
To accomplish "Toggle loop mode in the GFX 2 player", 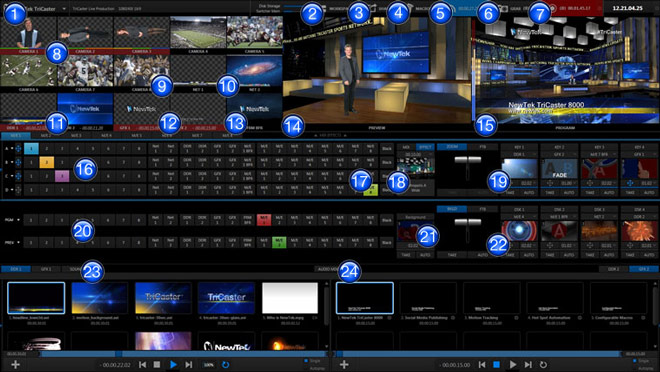I will 543,364.
